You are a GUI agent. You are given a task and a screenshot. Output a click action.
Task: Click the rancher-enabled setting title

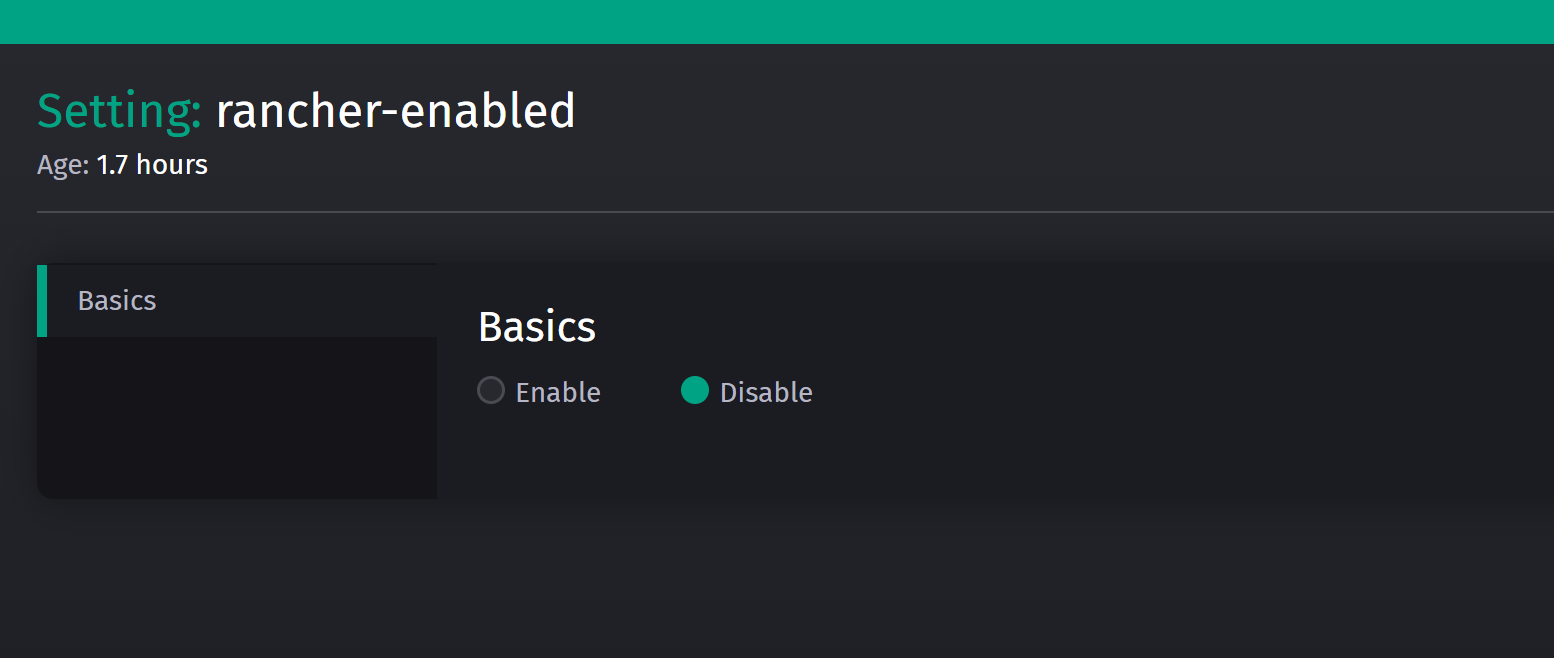[396, 110]
